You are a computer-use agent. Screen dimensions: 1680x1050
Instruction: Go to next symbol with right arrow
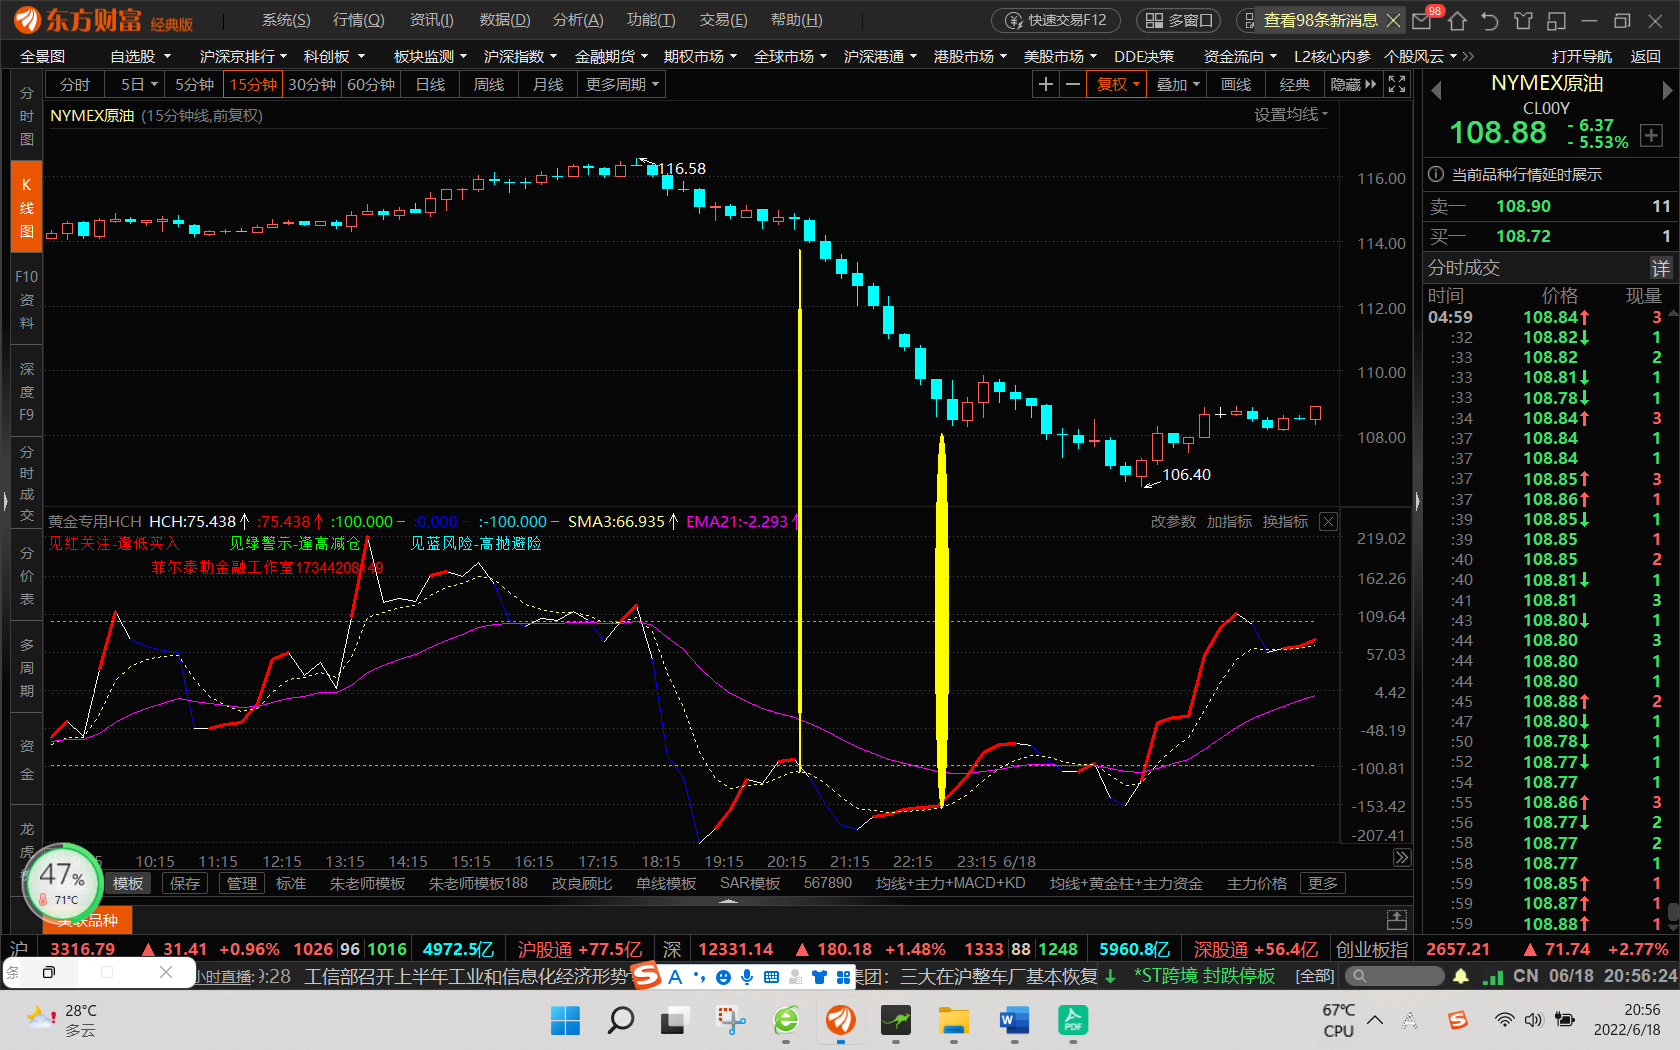click(x=1667, y=91)
